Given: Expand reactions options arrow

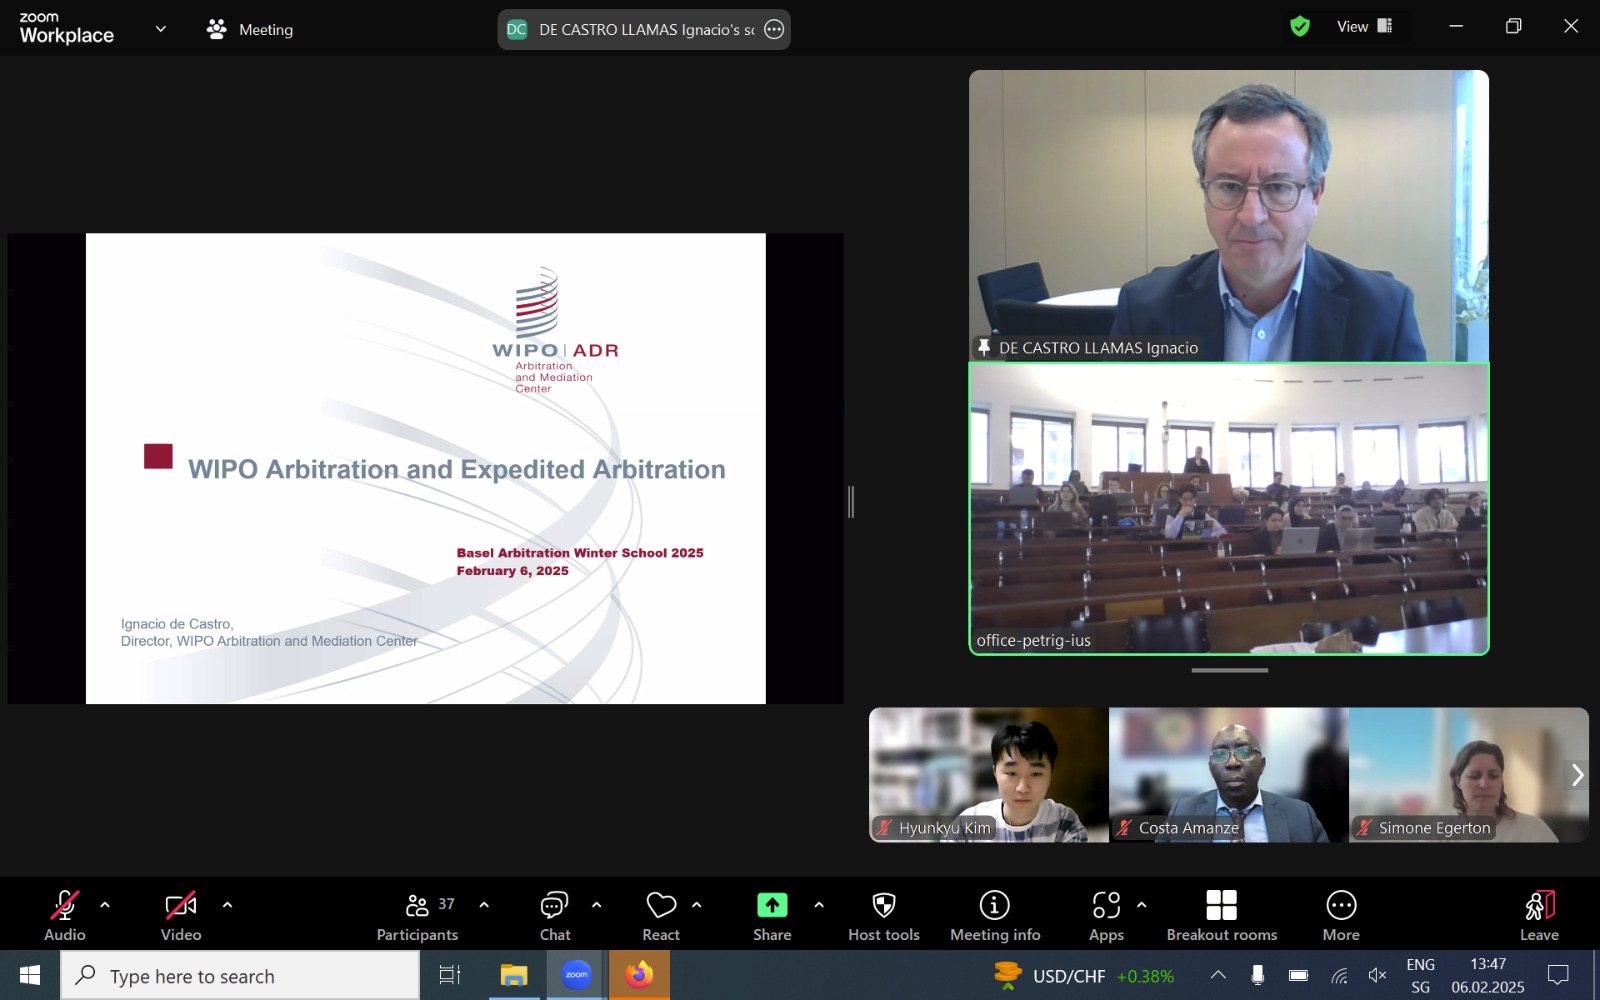Looking at the screenshot, I should [x=697, y=905].
